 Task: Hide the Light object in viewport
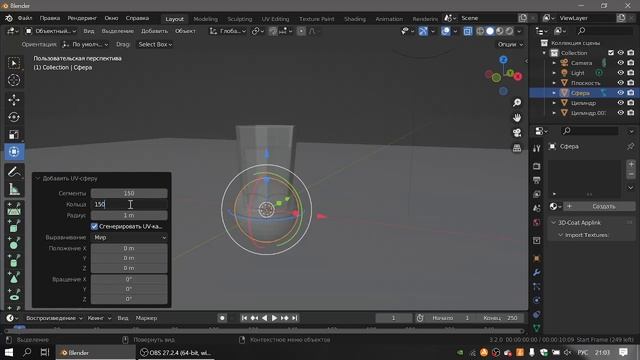pos(621,73)
